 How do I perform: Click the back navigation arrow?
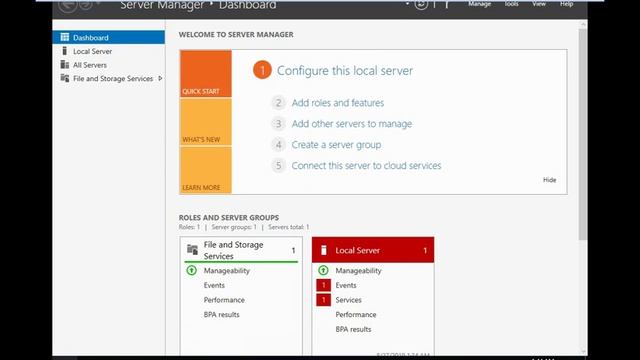(x=68, y=5)
